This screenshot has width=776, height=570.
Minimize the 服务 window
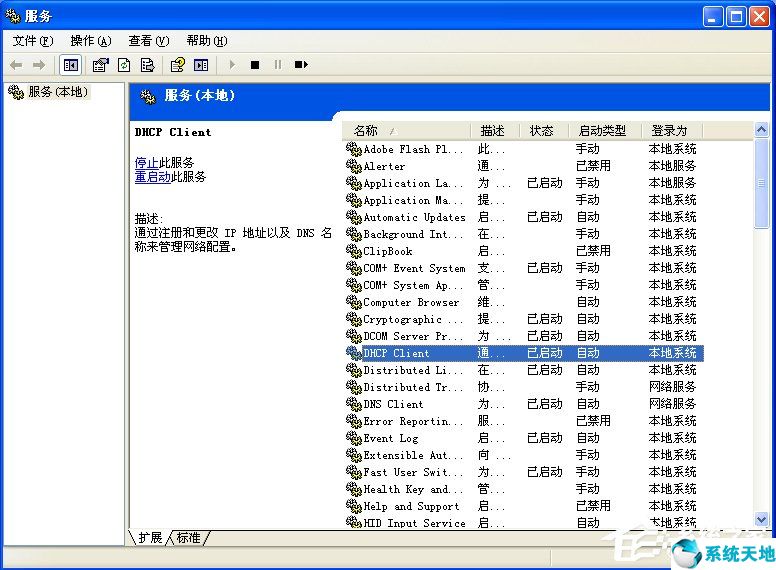click(713, 16)
